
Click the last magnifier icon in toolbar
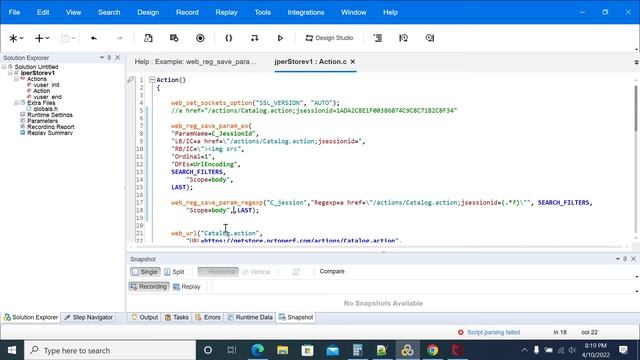point(429,38)
